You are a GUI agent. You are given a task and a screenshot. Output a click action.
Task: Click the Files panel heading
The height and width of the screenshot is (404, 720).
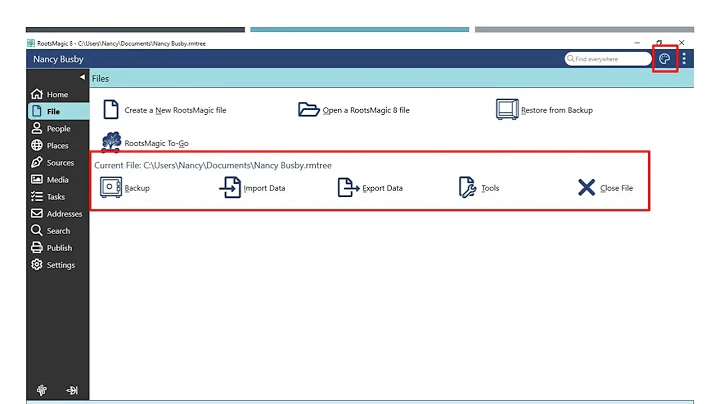tap(101, 79)
